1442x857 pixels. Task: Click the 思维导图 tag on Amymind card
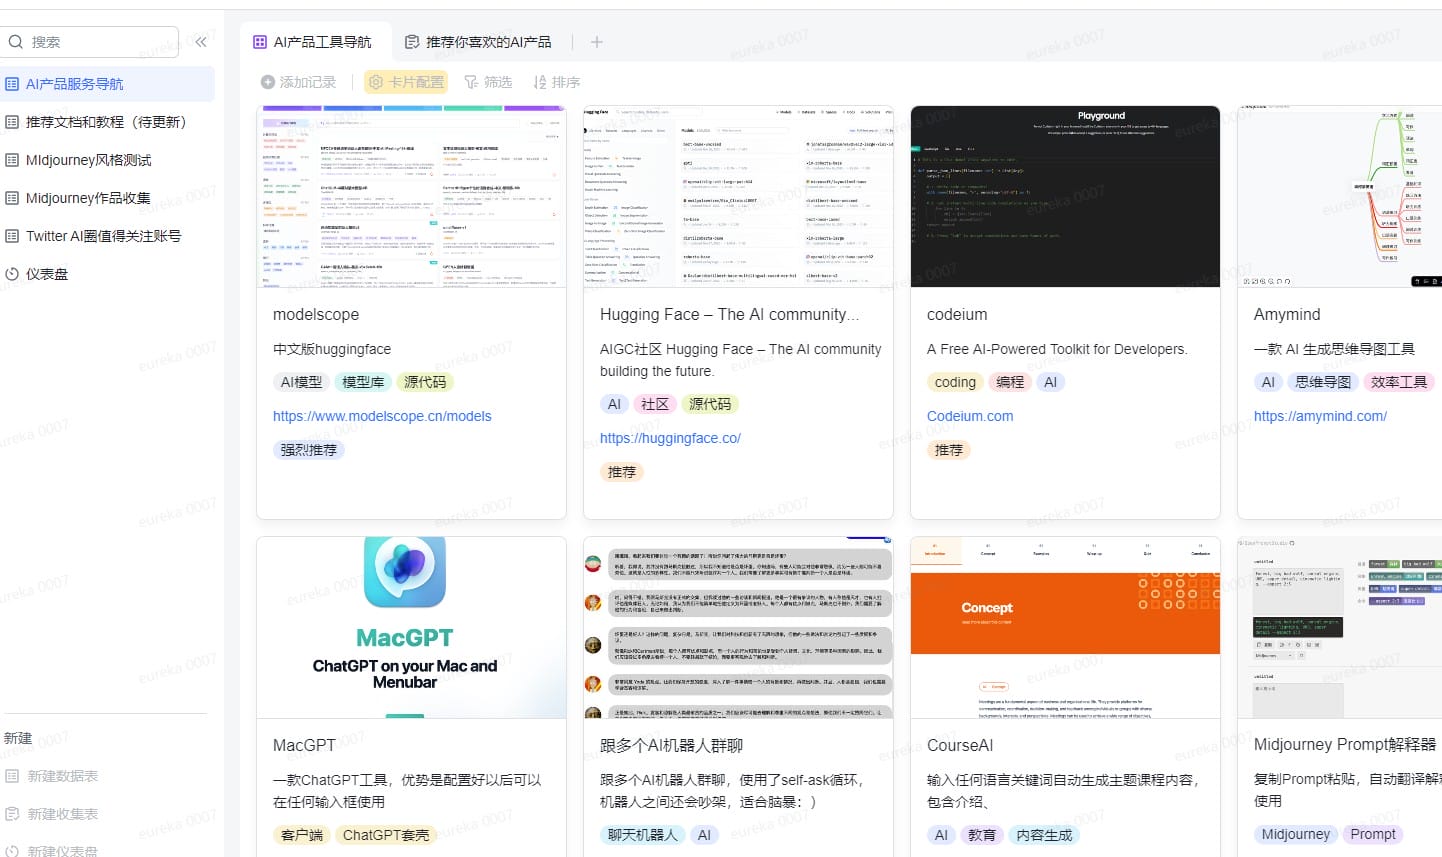click(x=1323, y=382)
